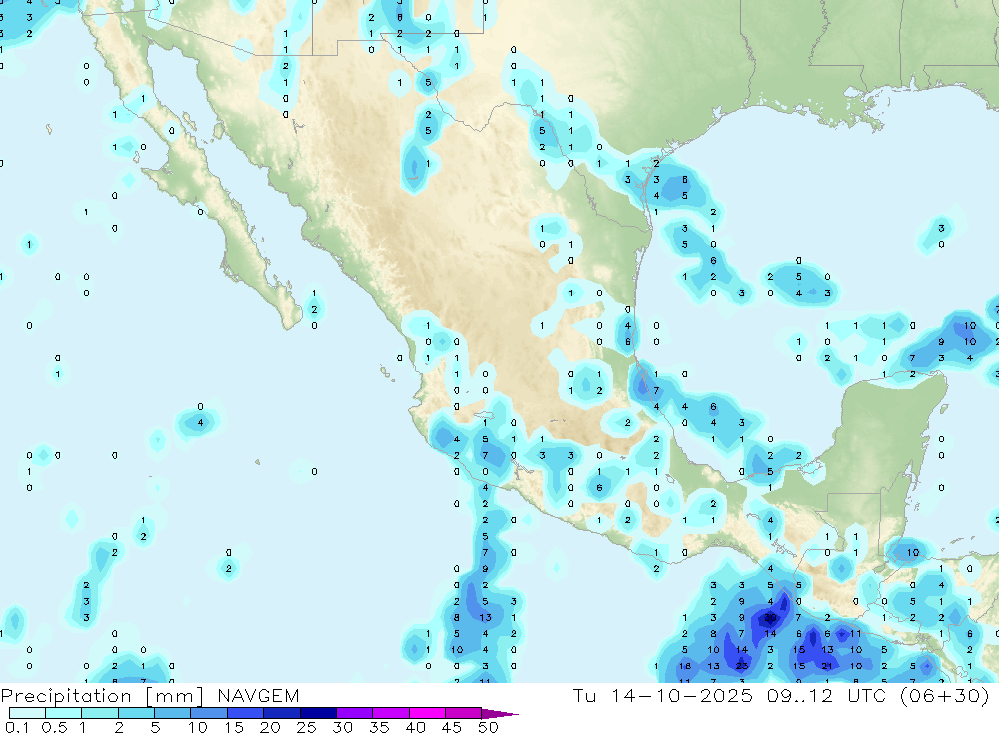Image resolution: width=1000 pixels, height=733 pixels.
Task: Click the '09..12' time range text
Action: 800,695
